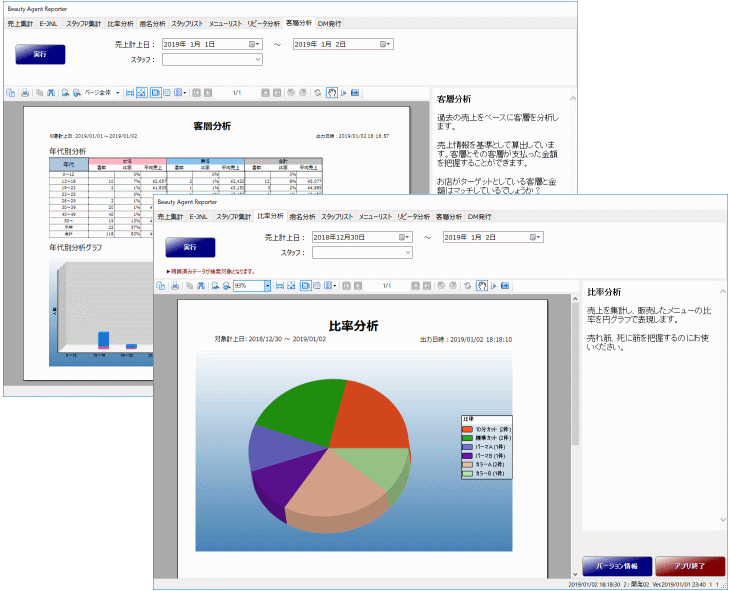Click the アプリ終了 button

[x=689, y=564]
